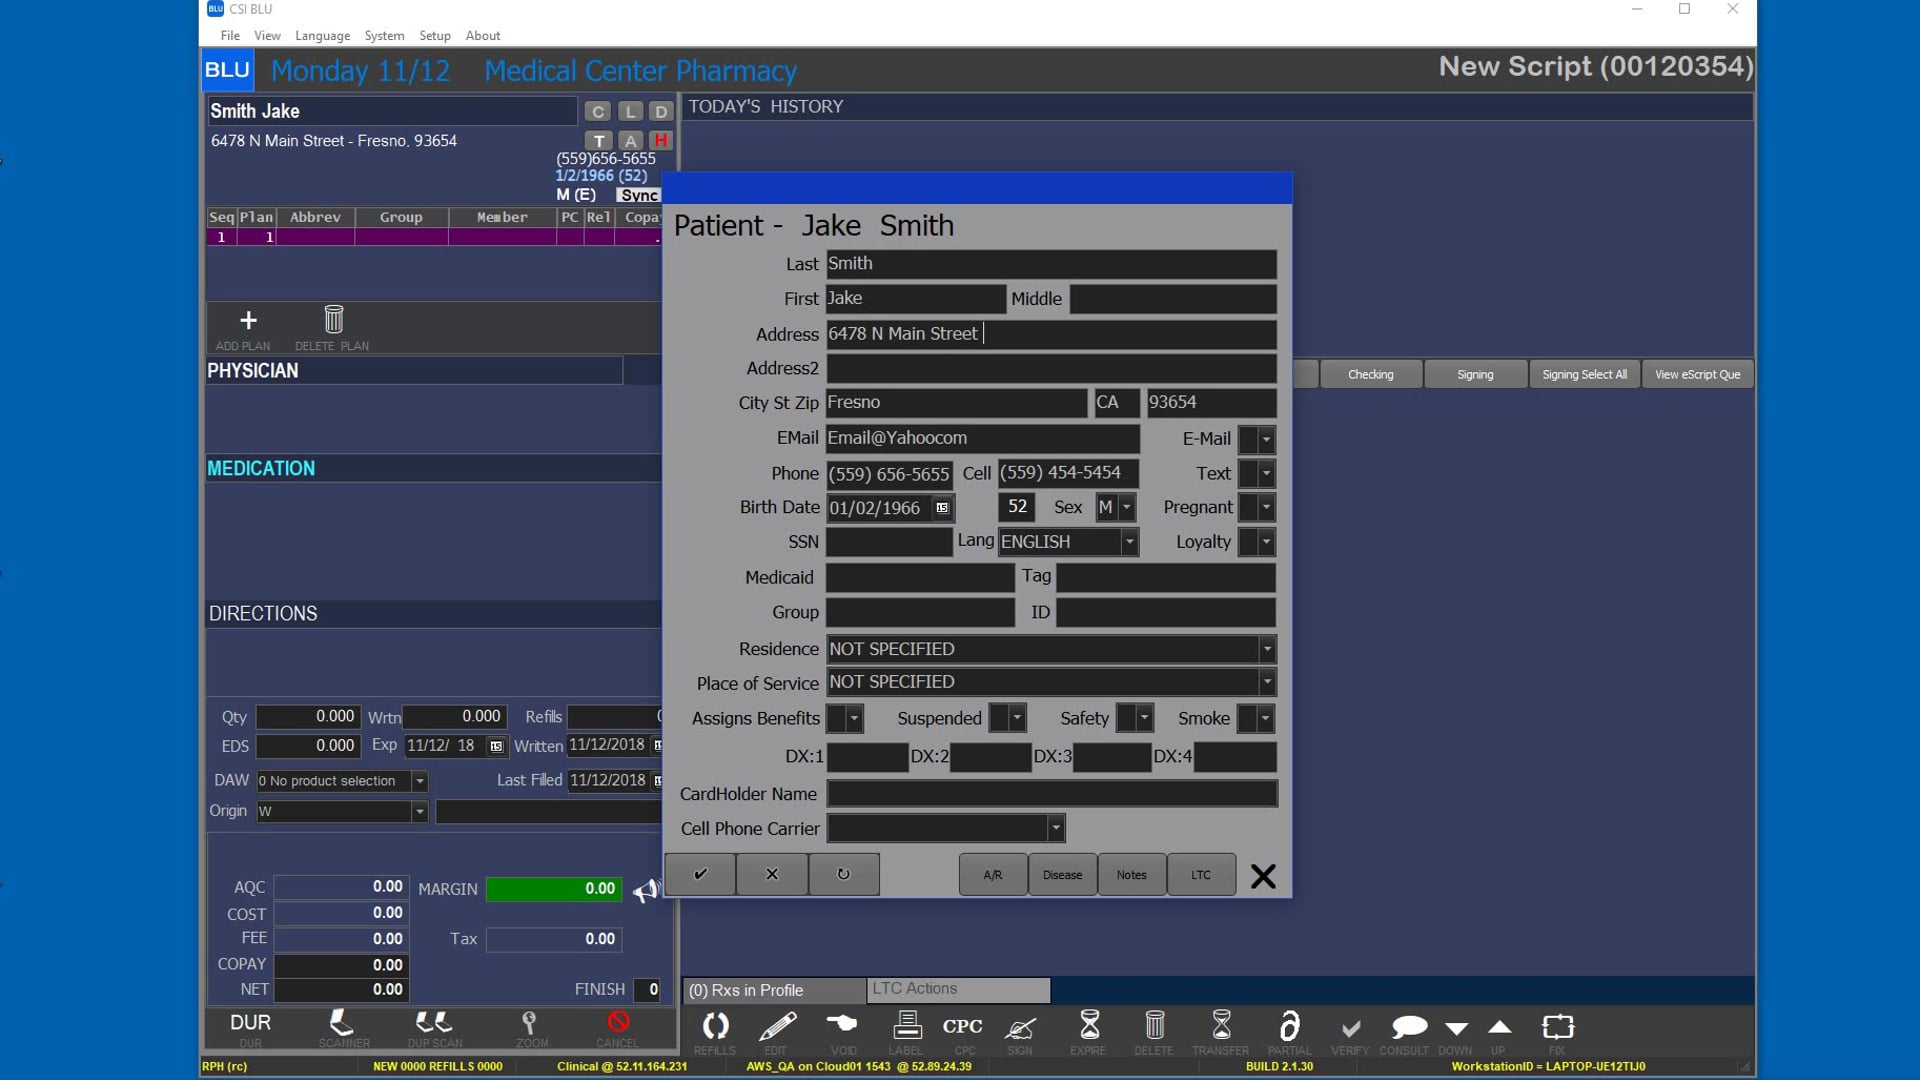Click the Void icon in toolbar
The image size is (1920, 1080).
842,1025
